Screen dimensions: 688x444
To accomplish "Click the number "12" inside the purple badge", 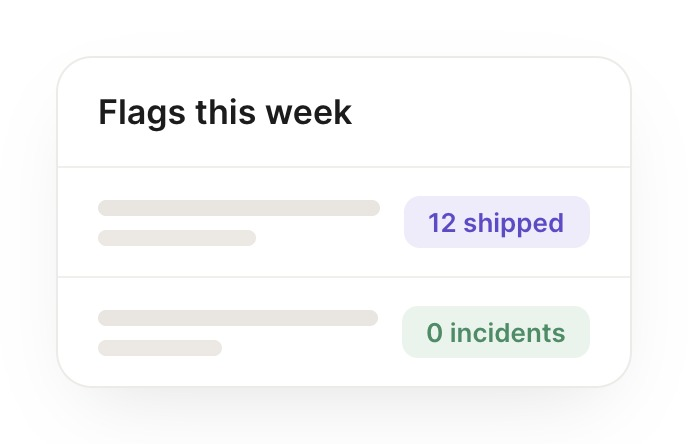I will point(442,223).
